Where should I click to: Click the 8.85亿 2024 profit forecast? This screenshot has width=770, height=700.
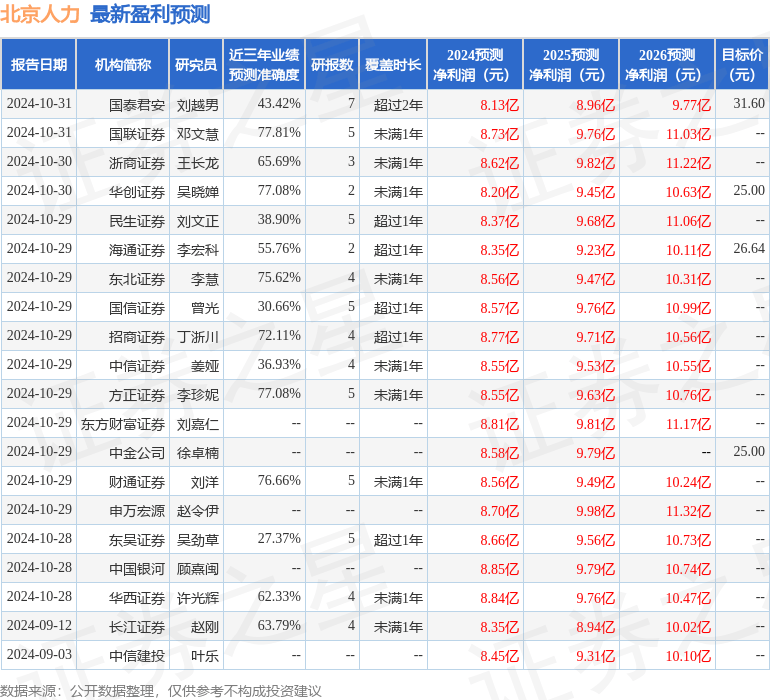499,569
